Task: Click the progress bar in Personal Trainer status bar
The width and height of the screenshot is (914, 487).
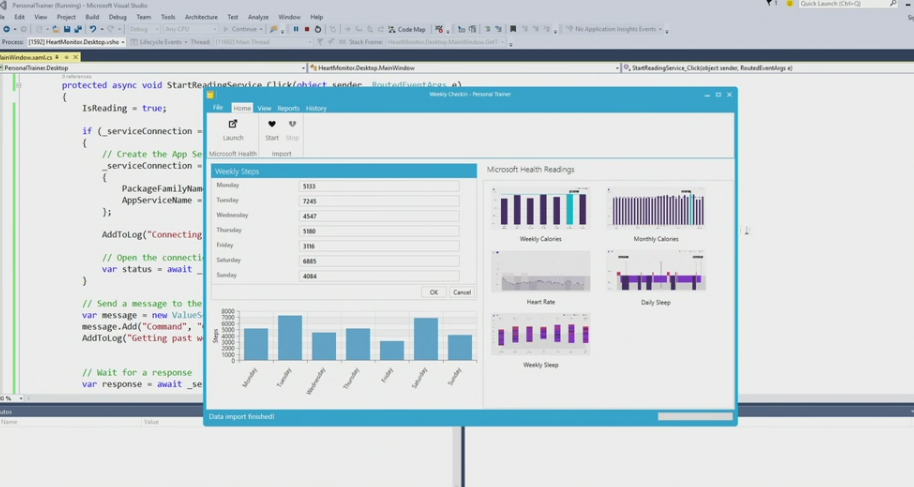Action: tap(695, 416)
